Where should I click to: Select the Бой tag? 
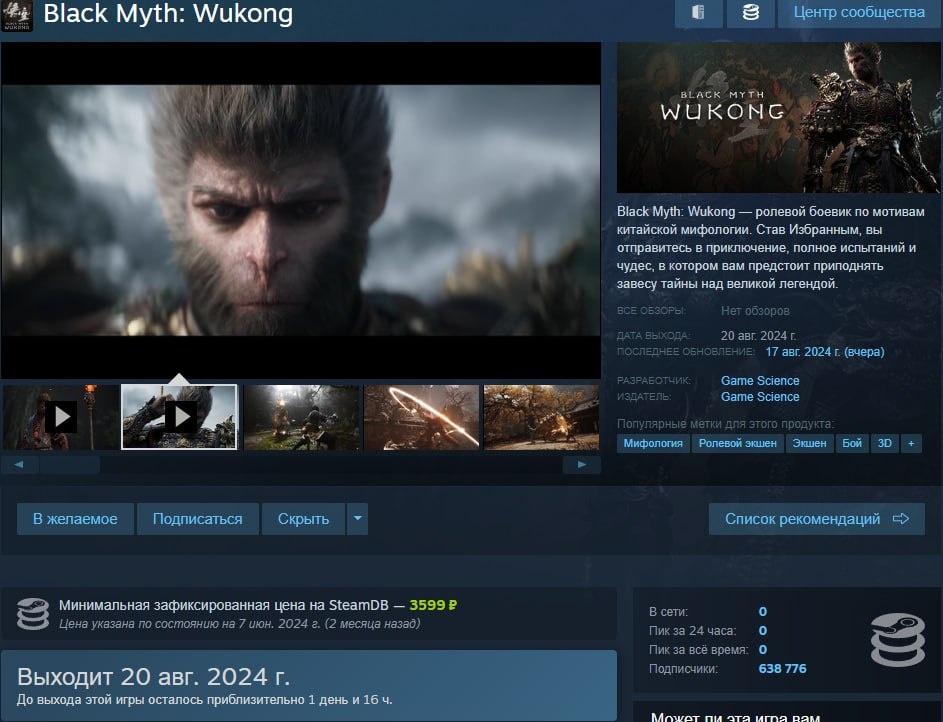coord(852,444)
